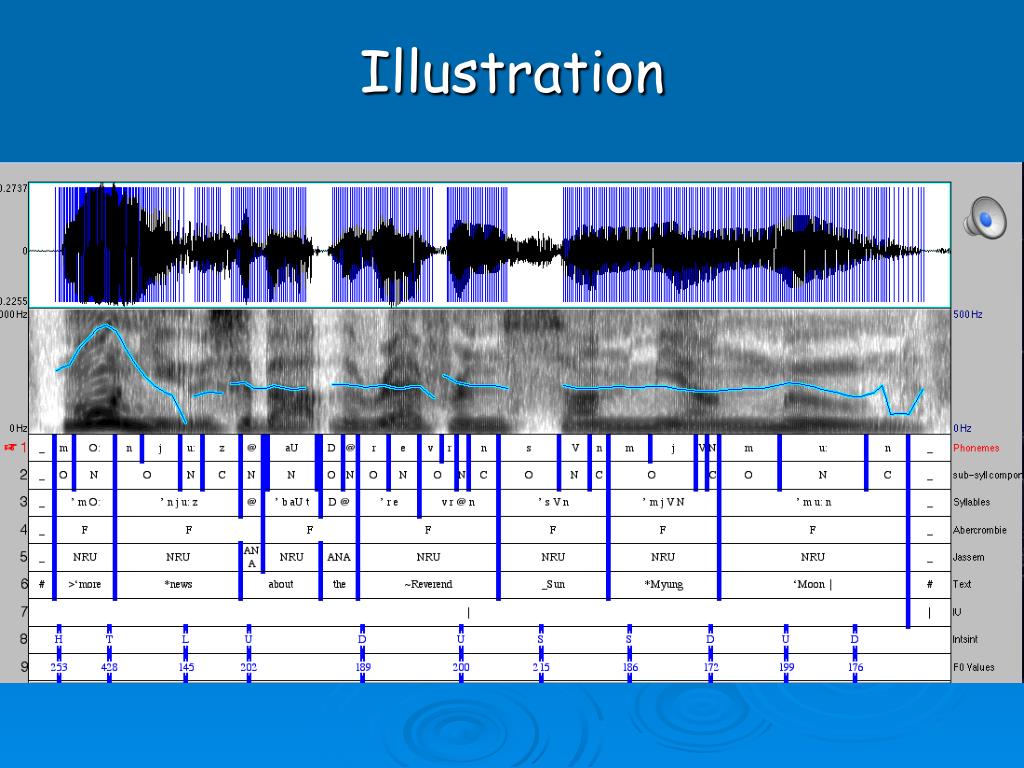Click the '500 Hz' pitch ceiling label

(x=968, y=314)
